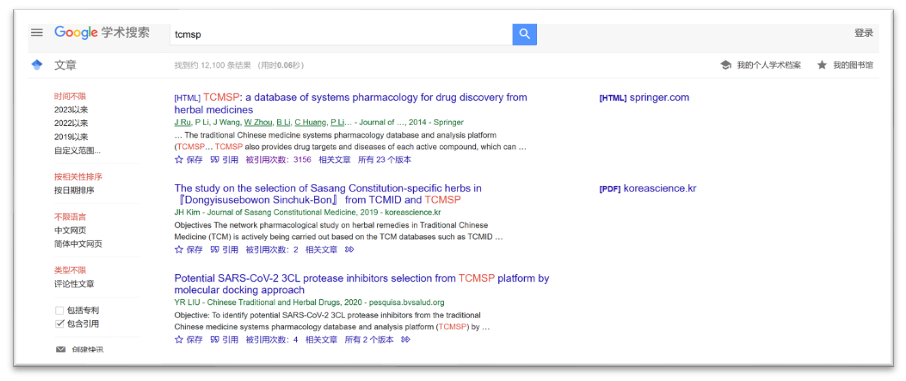This screenshot has height=381, width=906.
Task: Click the tcmsp search input field
Action: (341, 34)
